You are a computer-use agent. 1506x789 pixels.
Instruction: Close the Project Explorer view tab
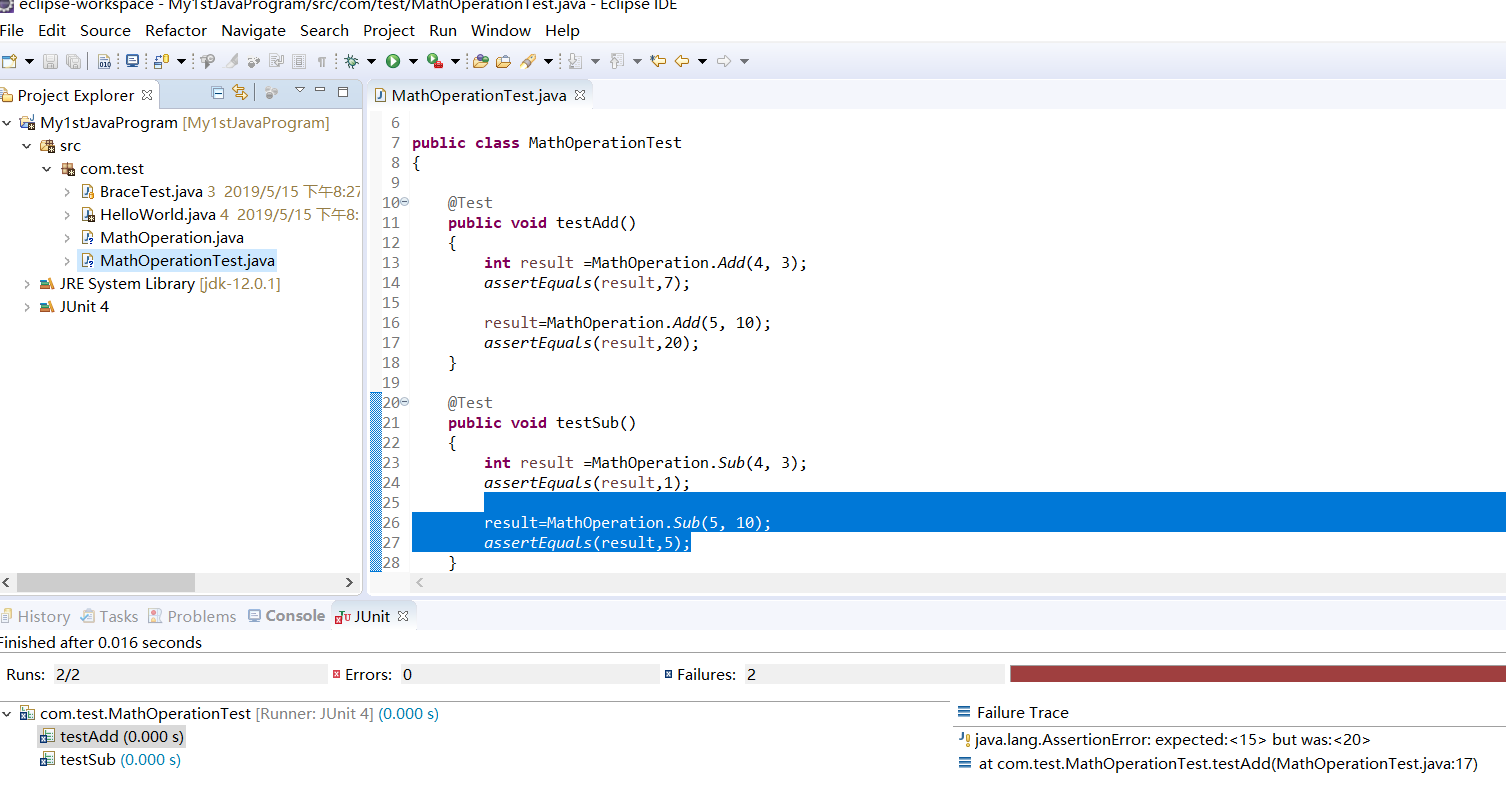147,95
